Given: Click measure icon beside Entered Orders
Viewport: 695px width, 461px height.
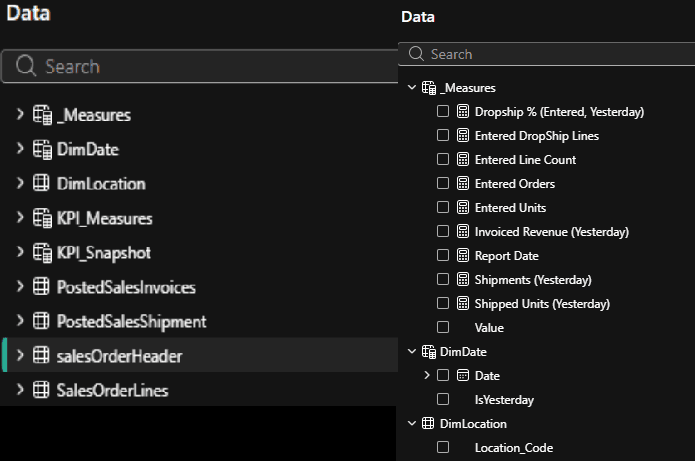Looking at the screenshot, I should pos(463,183).
